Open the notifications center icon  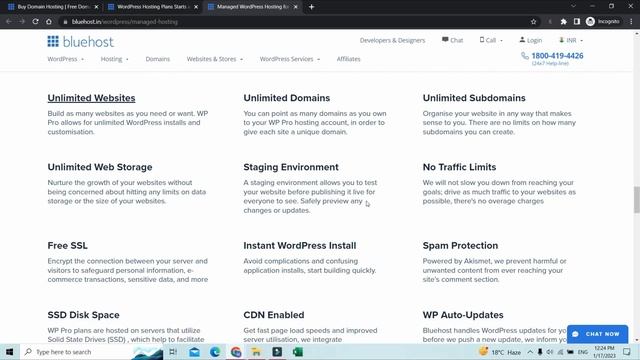pos(627,351)
